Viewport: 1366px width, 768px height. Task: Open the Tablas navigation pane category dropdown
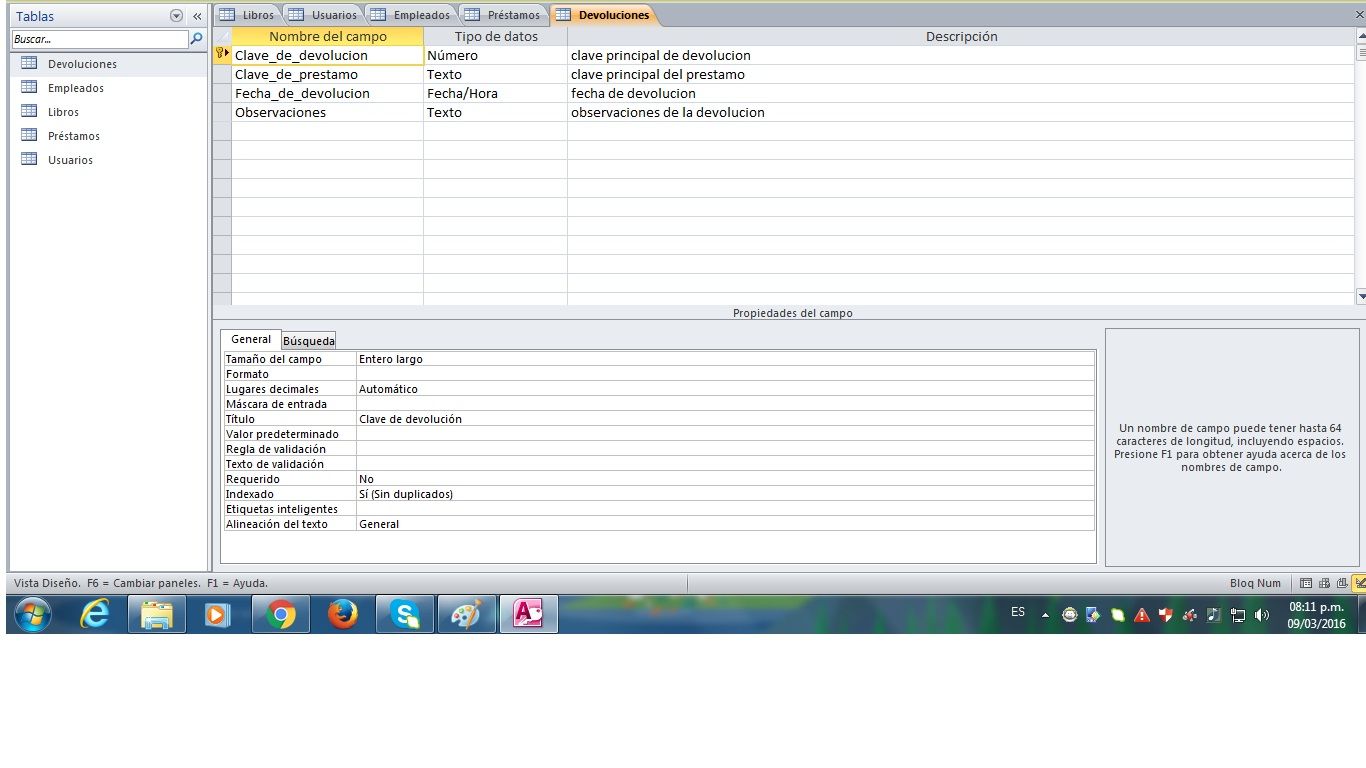[177, 16]
